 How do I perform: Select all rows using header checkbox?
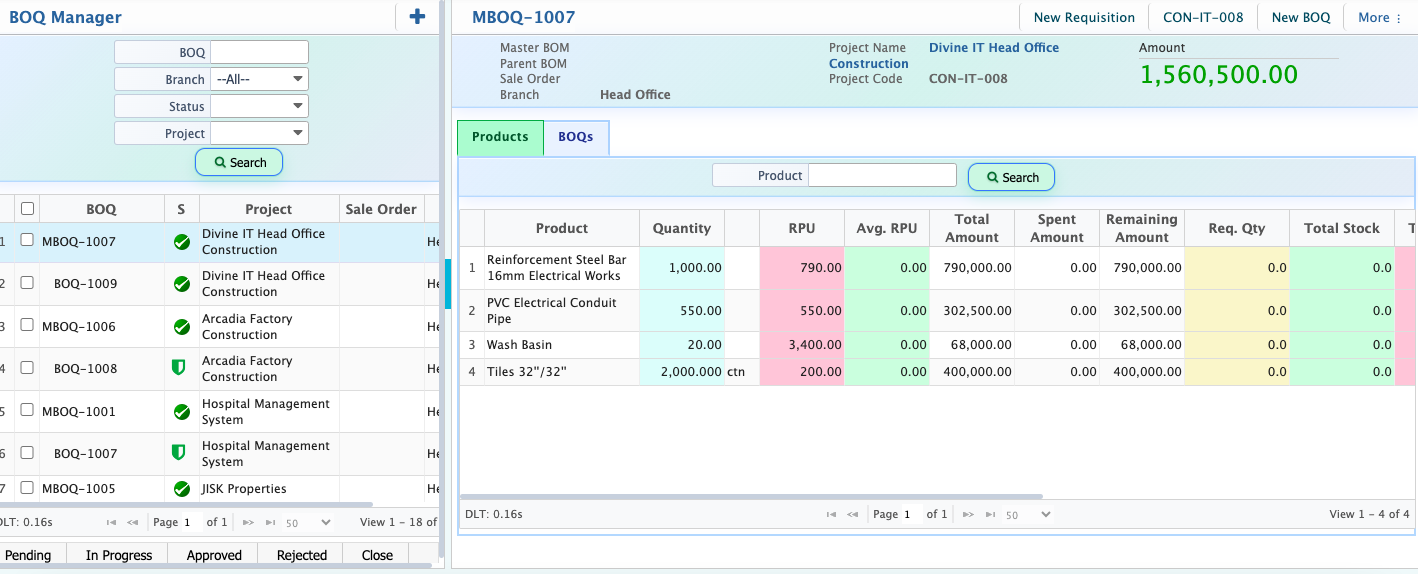pyautogui.click(x=27, y=208)
